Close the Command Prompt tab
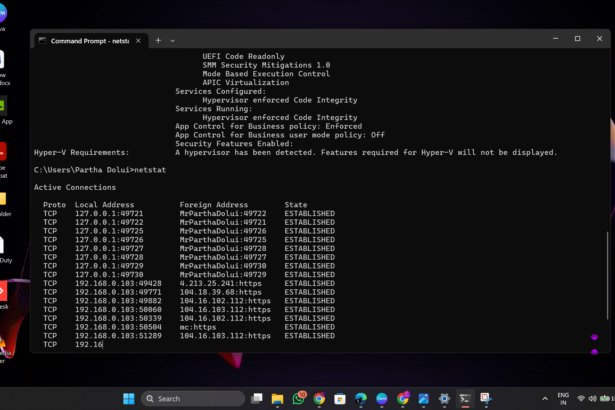Screen dimensions: 615x410 coord(138,41)
